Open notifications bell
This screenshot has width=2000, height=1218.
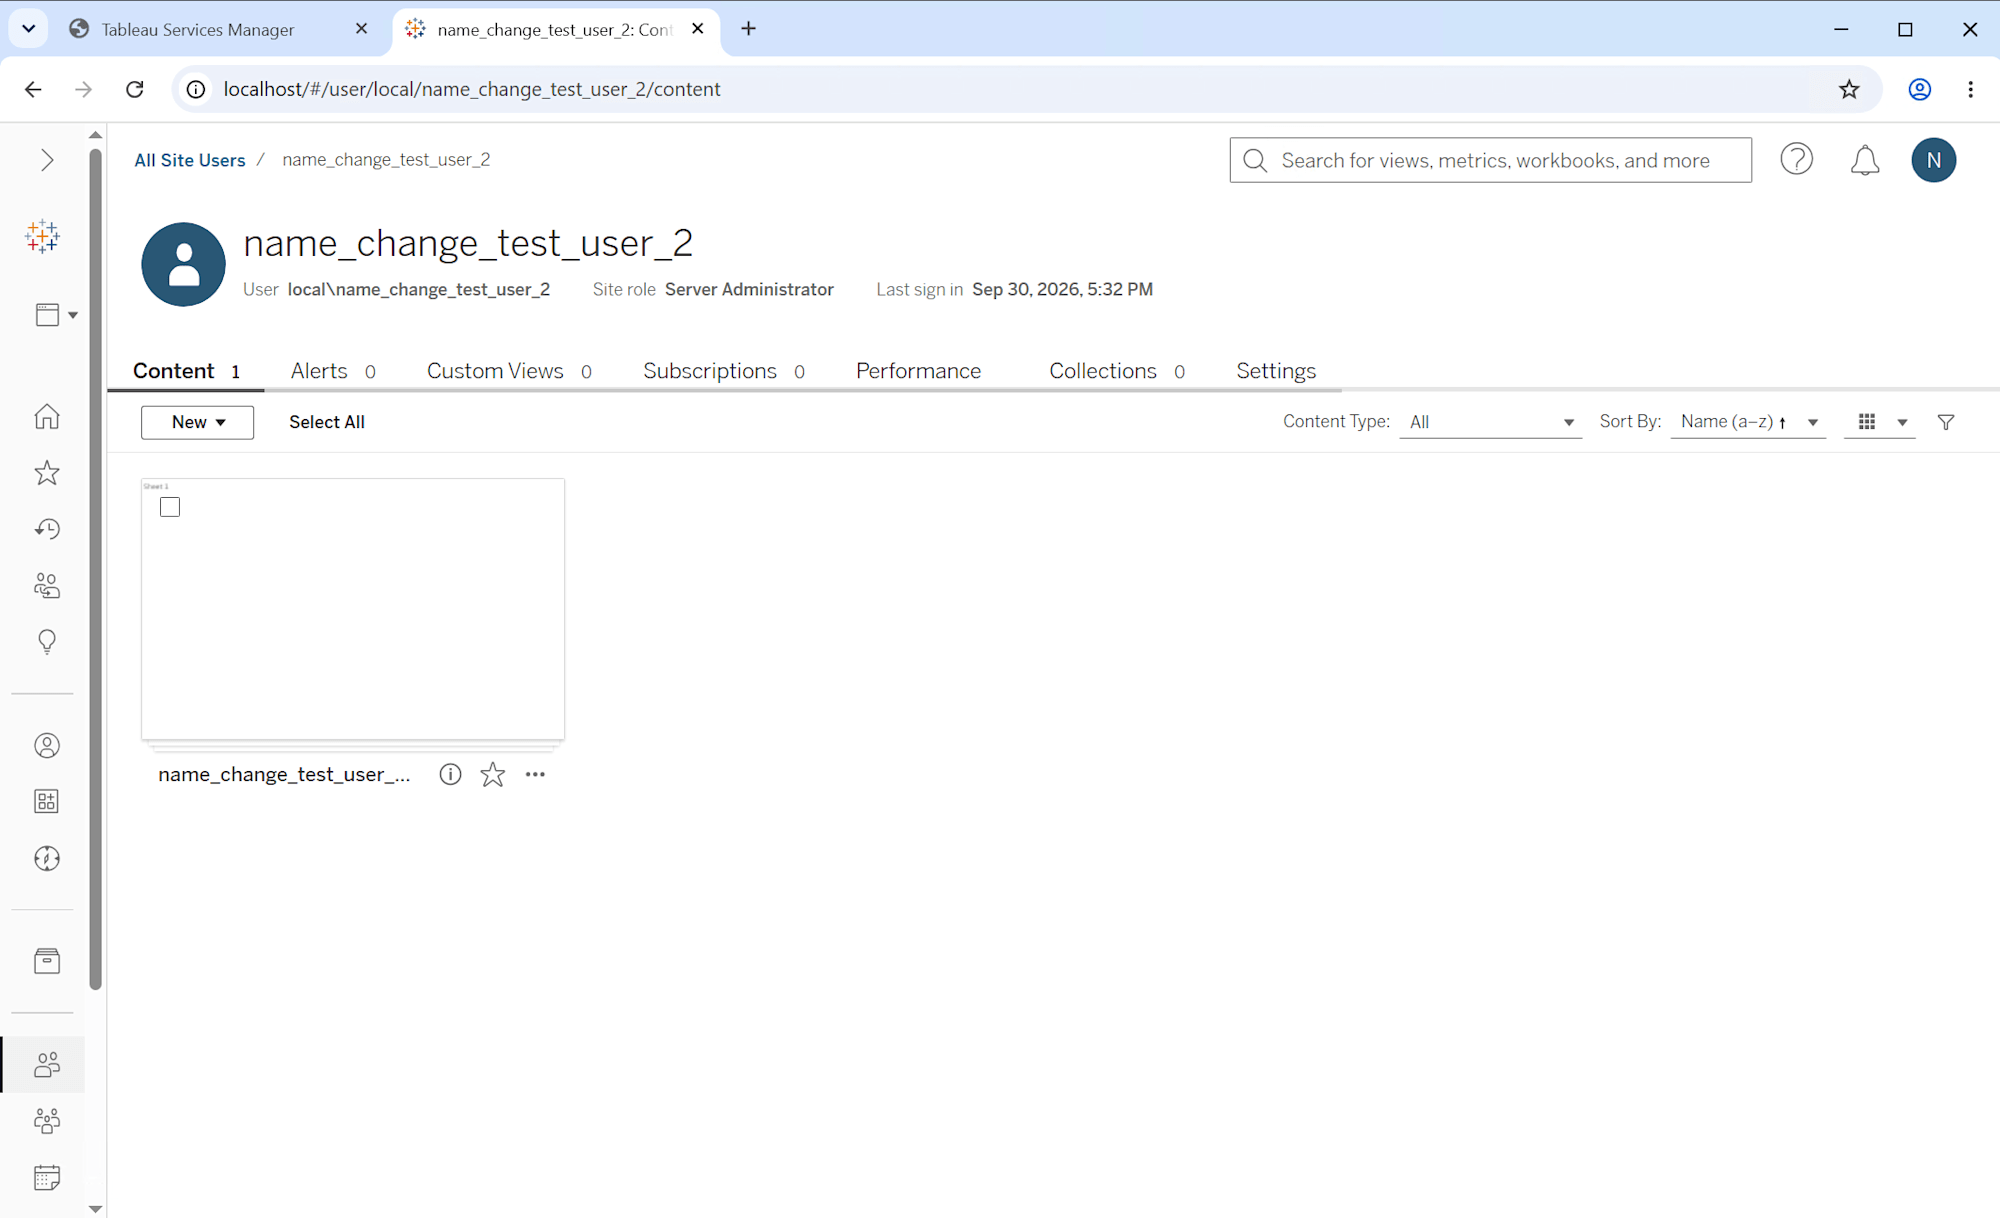pyautogui.click(x=1864, y=160)
